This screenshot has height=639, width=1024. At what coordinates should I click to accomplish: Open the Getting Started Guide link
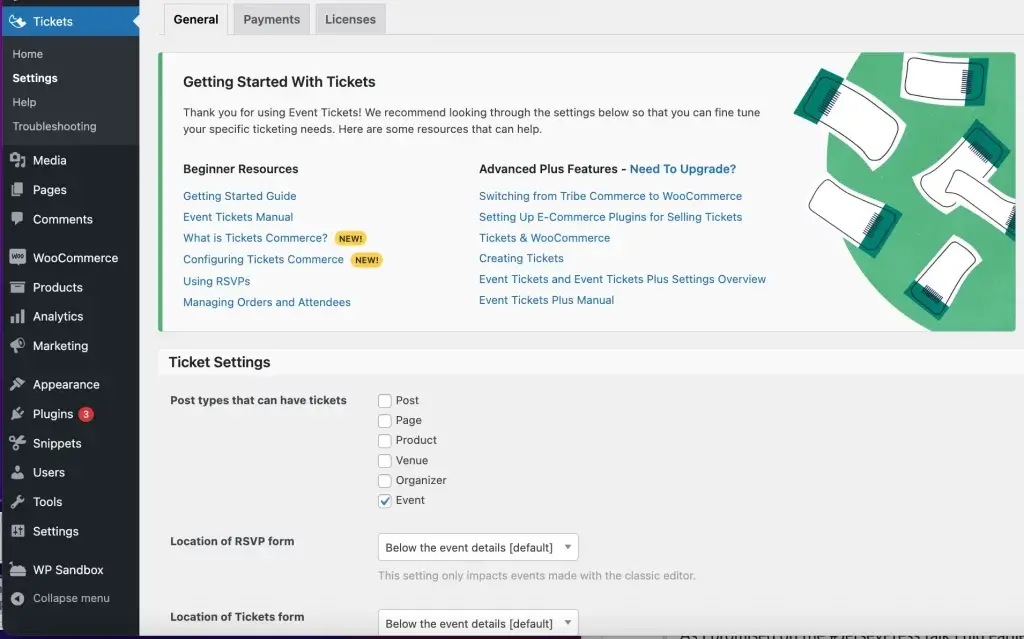click(240, 196)
